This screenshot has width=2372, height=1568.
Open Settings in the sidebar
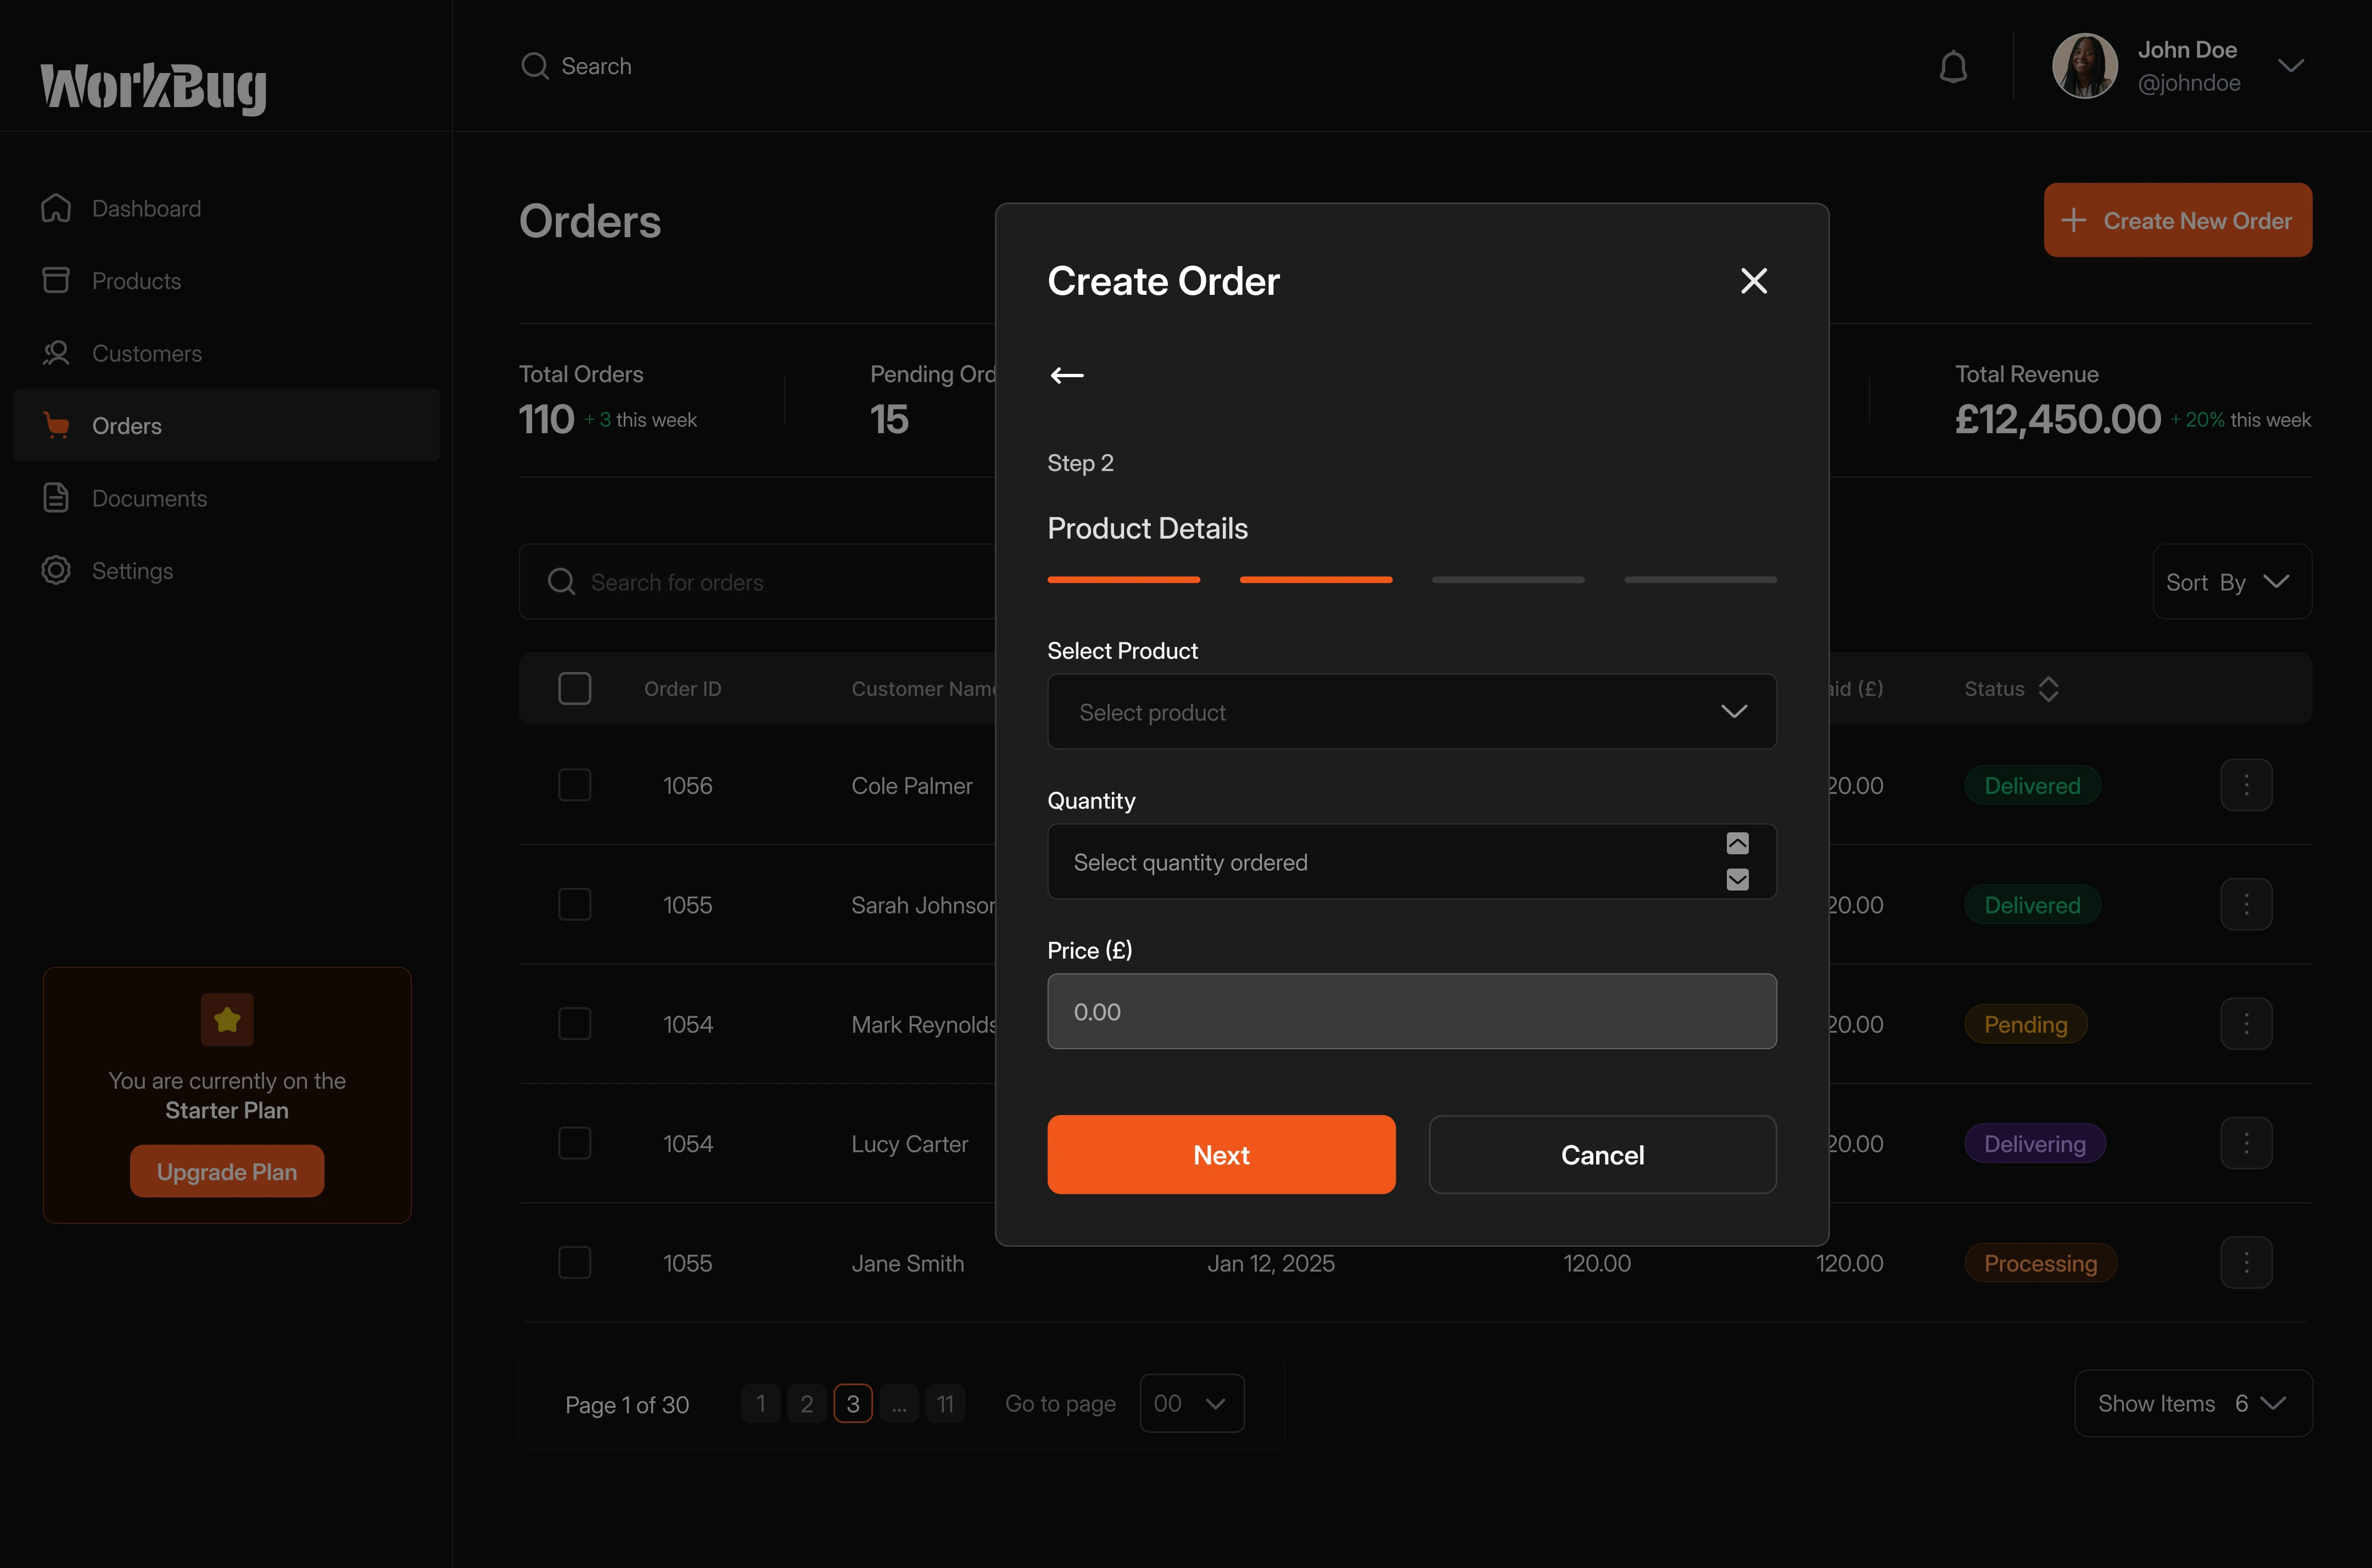pos(227,570)
